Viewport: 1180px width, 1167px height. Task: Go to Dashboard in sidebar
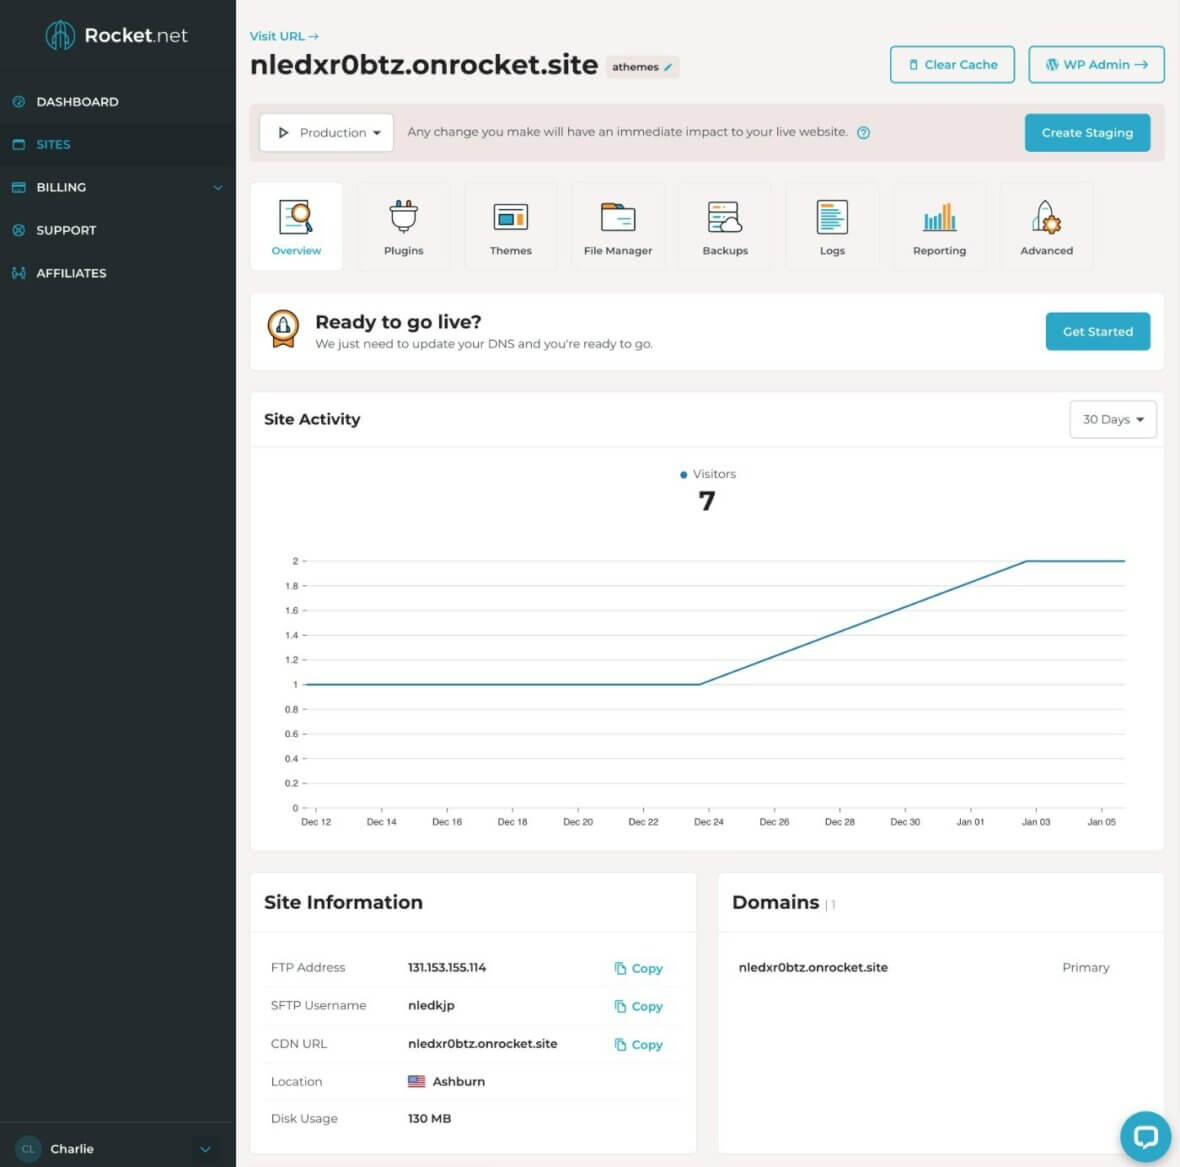[x=77, y=102]
